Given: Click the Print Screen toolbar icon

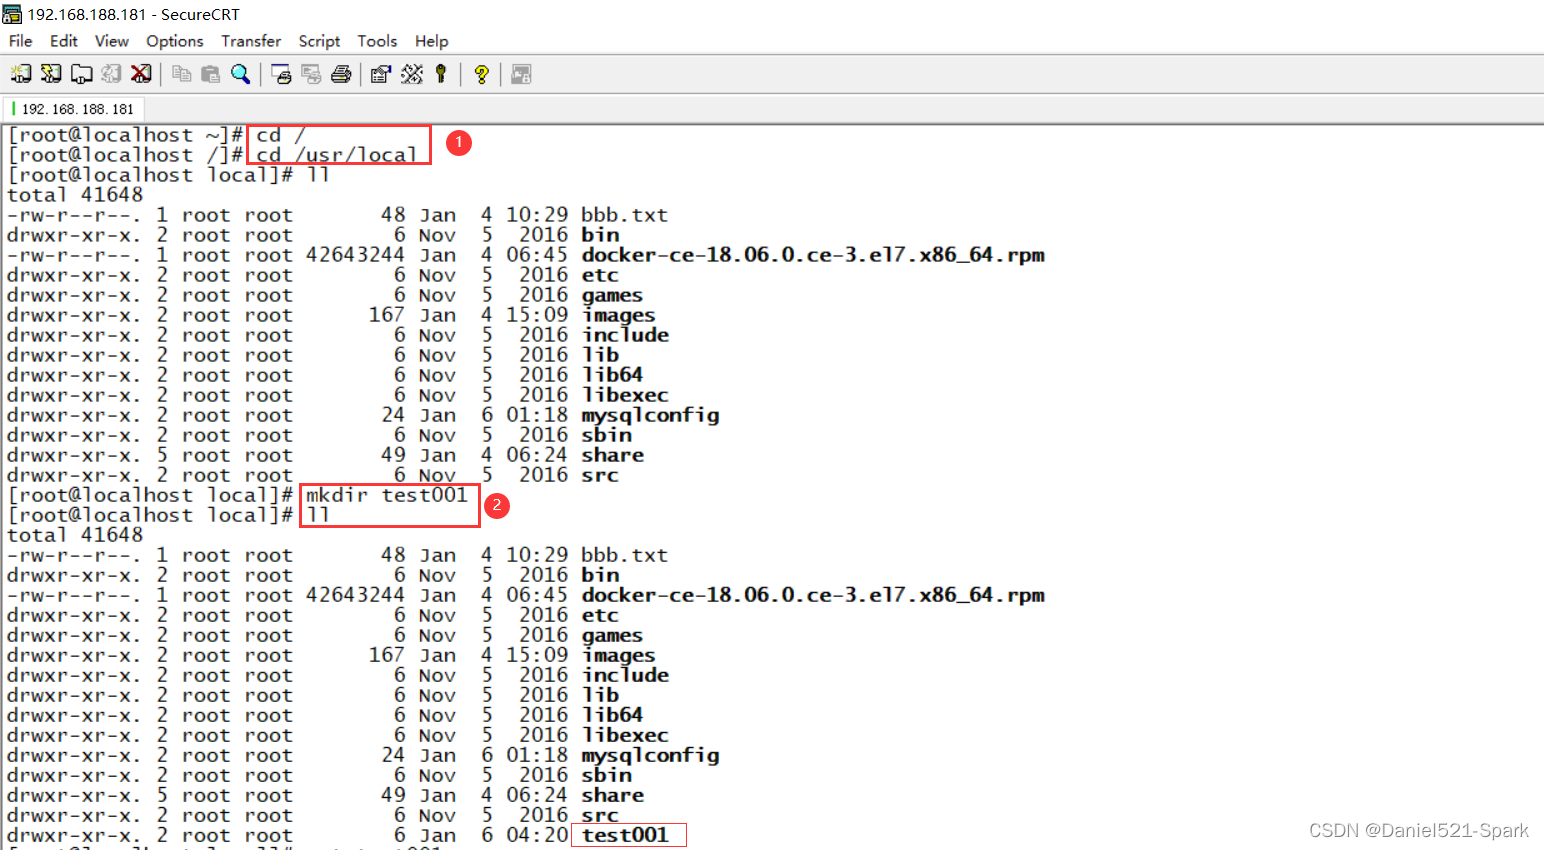Looking at the screenshot, I should point(282,74).
